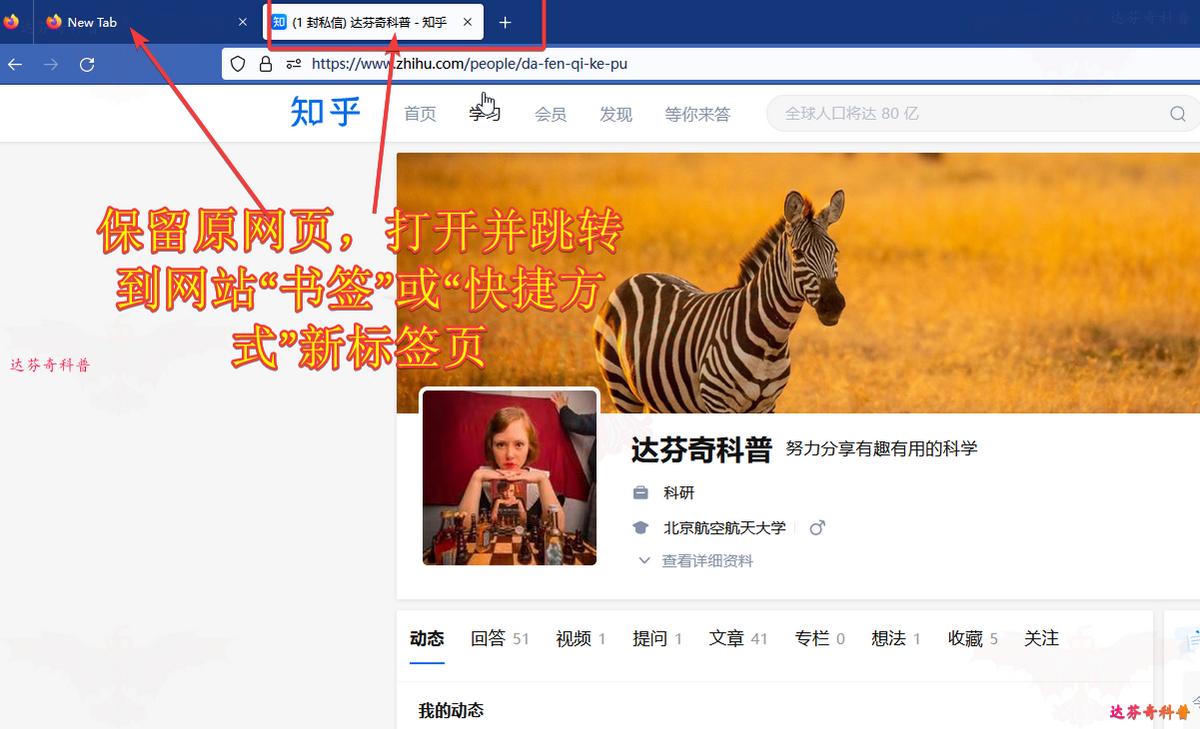Switch to the 文章 articles tab
The width and height of the screenshot is (1200, 729).
click(728, 638)
